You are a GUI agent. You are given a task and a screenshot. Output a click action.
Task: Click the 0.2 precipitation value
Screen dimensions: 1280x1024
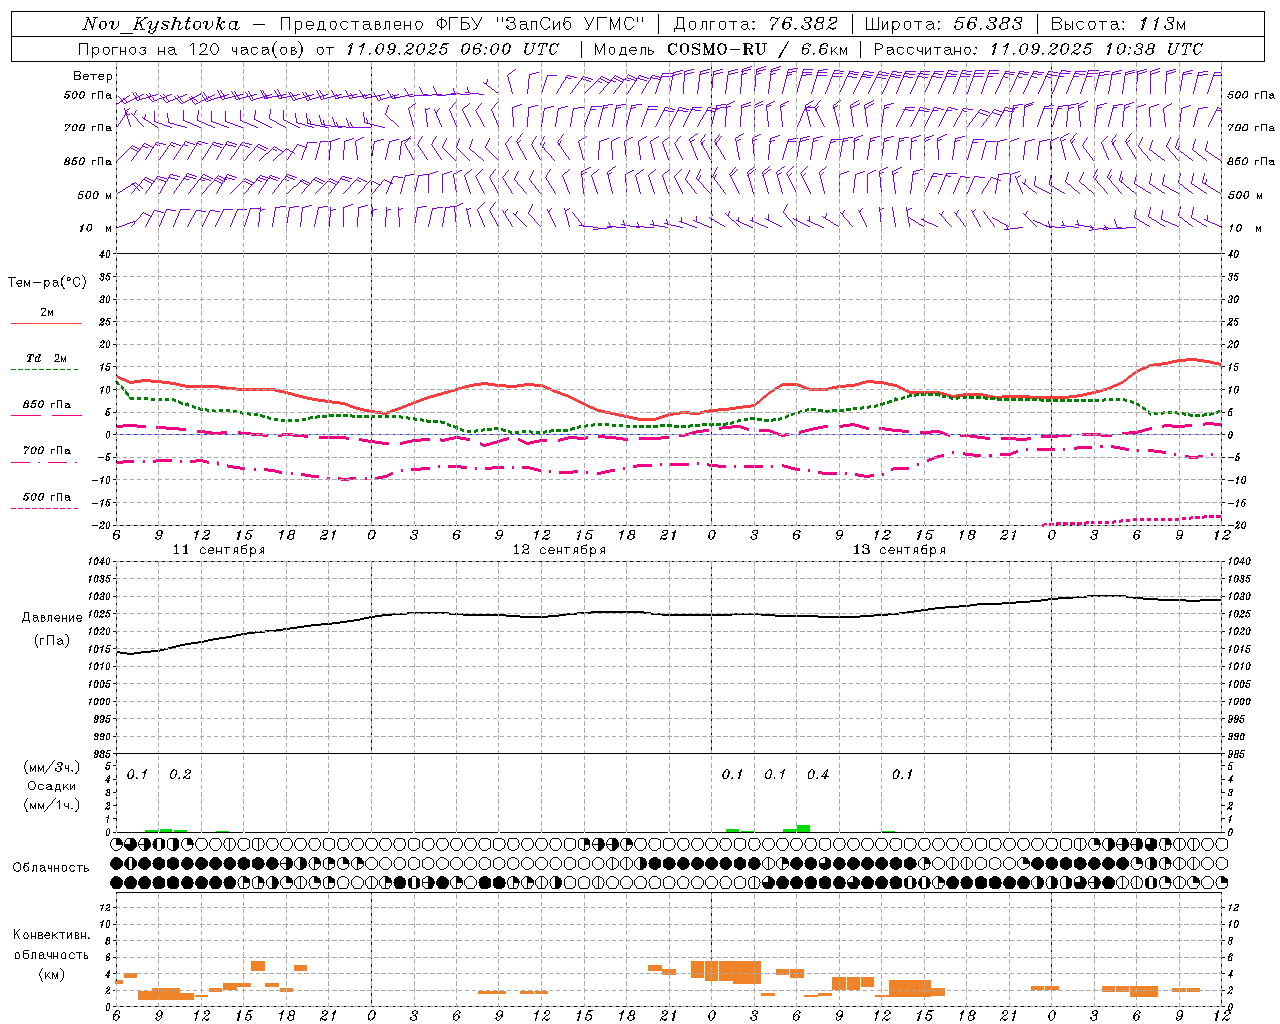[x=180, y=774]
